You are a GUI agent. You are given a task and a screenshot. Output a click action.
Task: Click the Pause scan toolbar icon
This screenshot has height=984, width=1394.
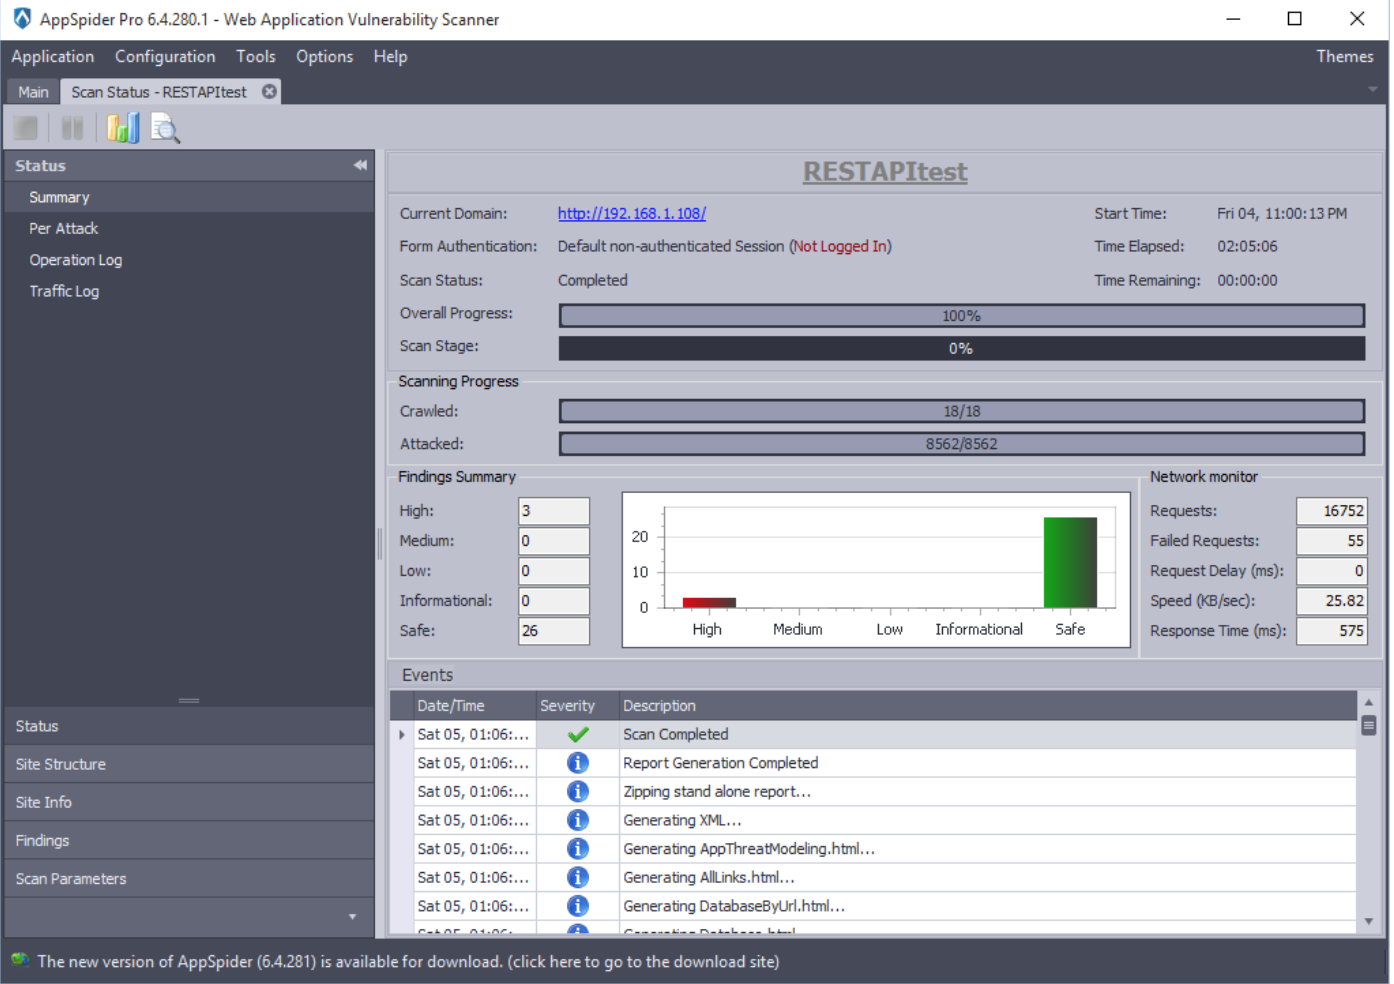point(72,128)
